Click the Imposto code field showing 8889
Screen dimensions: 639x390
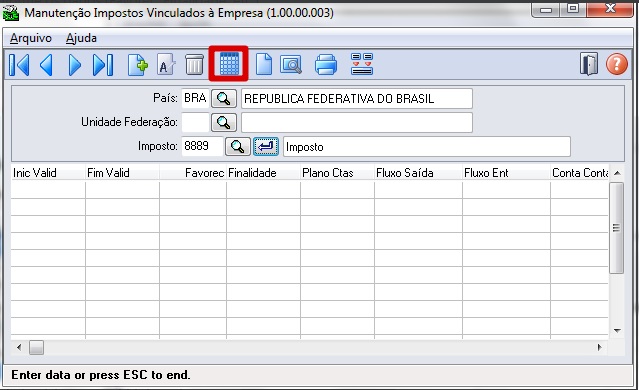203,146
